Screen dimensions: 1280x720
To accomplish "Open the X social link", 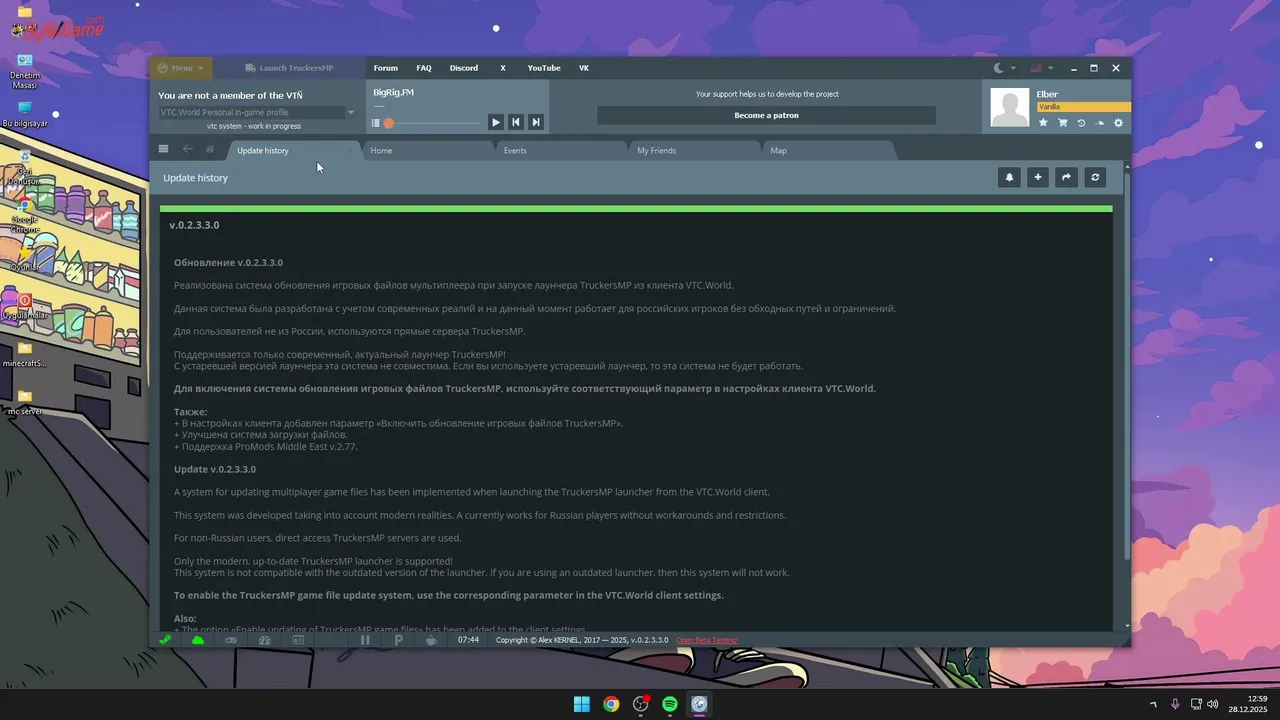I will 503,68.
